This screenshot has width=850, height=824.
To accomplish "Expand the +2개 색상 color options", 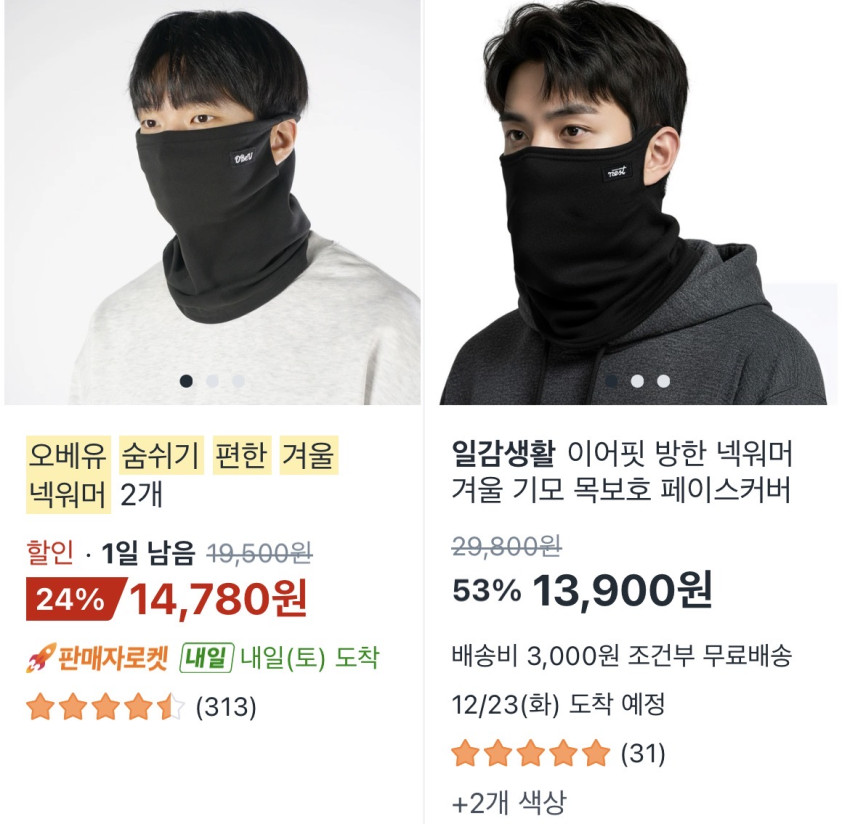I will point(509,802).
